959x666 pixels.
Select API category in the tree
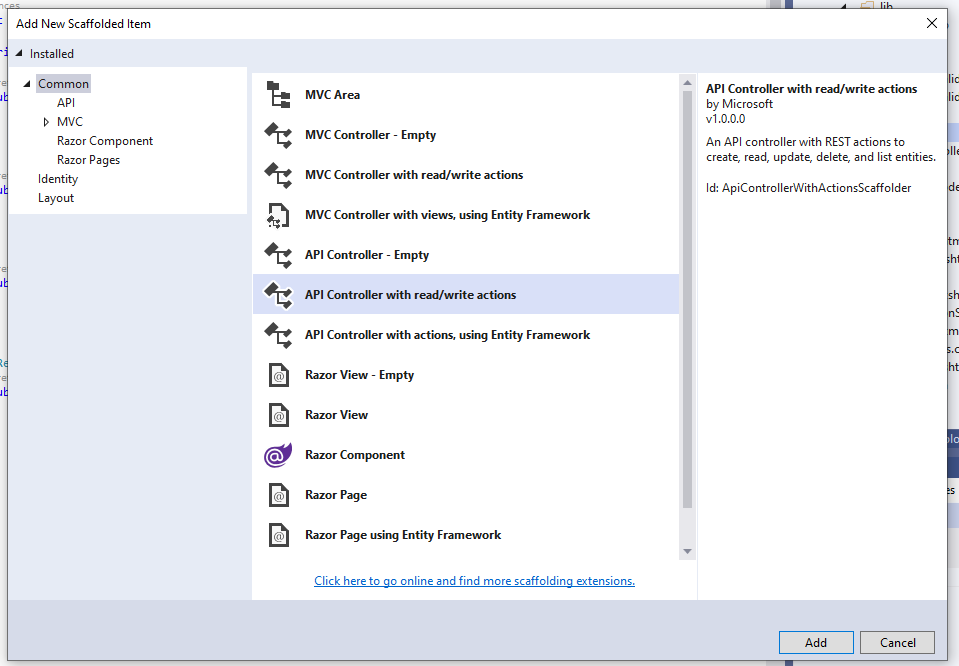66,103
